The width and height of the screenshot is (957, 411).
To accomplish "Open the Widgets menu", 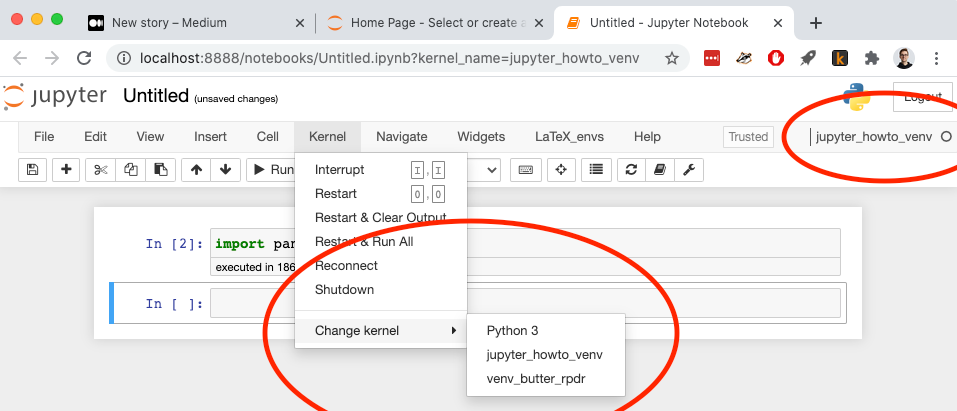I will click(x=481, y=137).
